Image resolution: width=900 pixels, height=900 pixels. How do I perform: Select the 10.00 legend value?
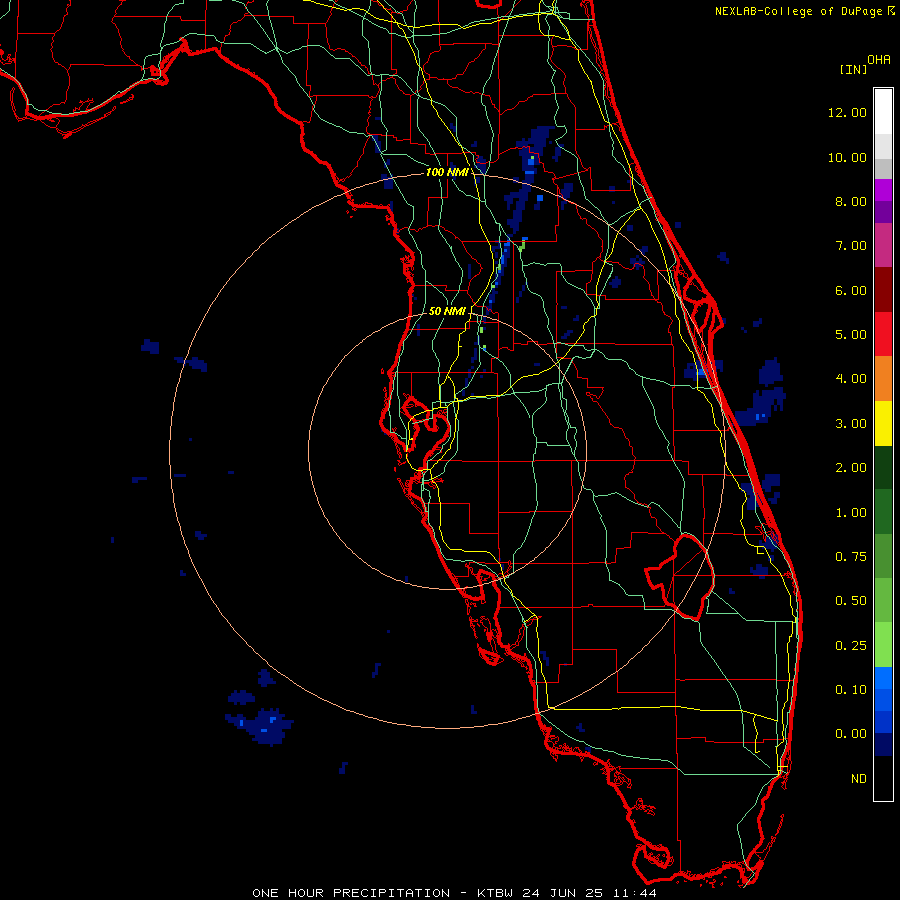(x=847, y=157)
